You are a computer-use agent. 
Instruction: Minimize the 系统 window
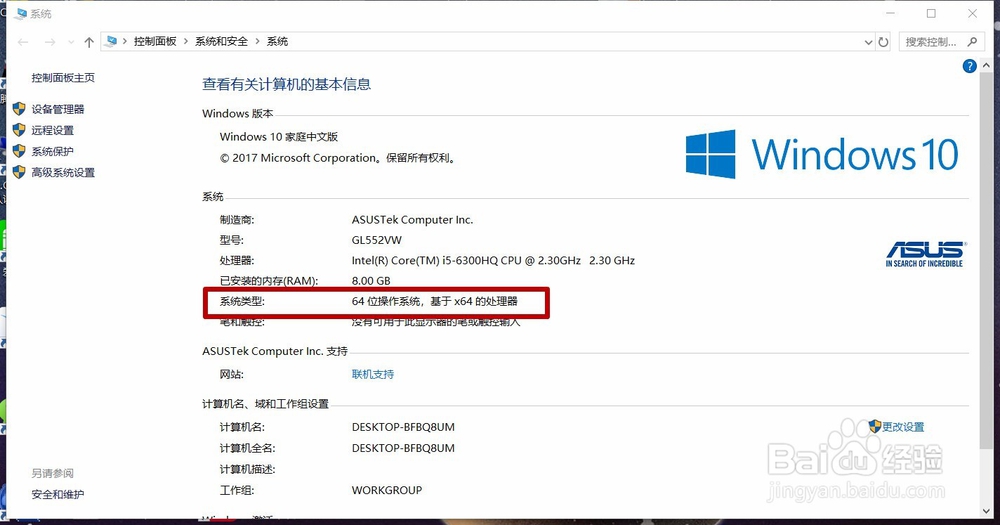pyautogui.click(x=891, y=13)
